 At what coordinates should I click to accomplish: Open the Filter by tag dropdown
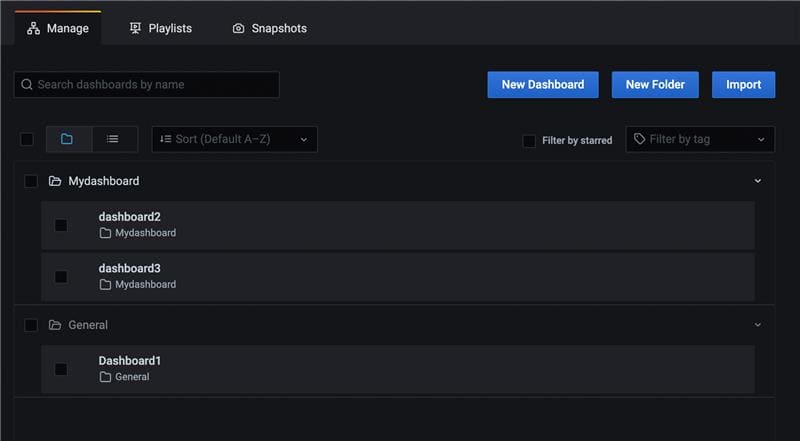(x=700, y=139)
